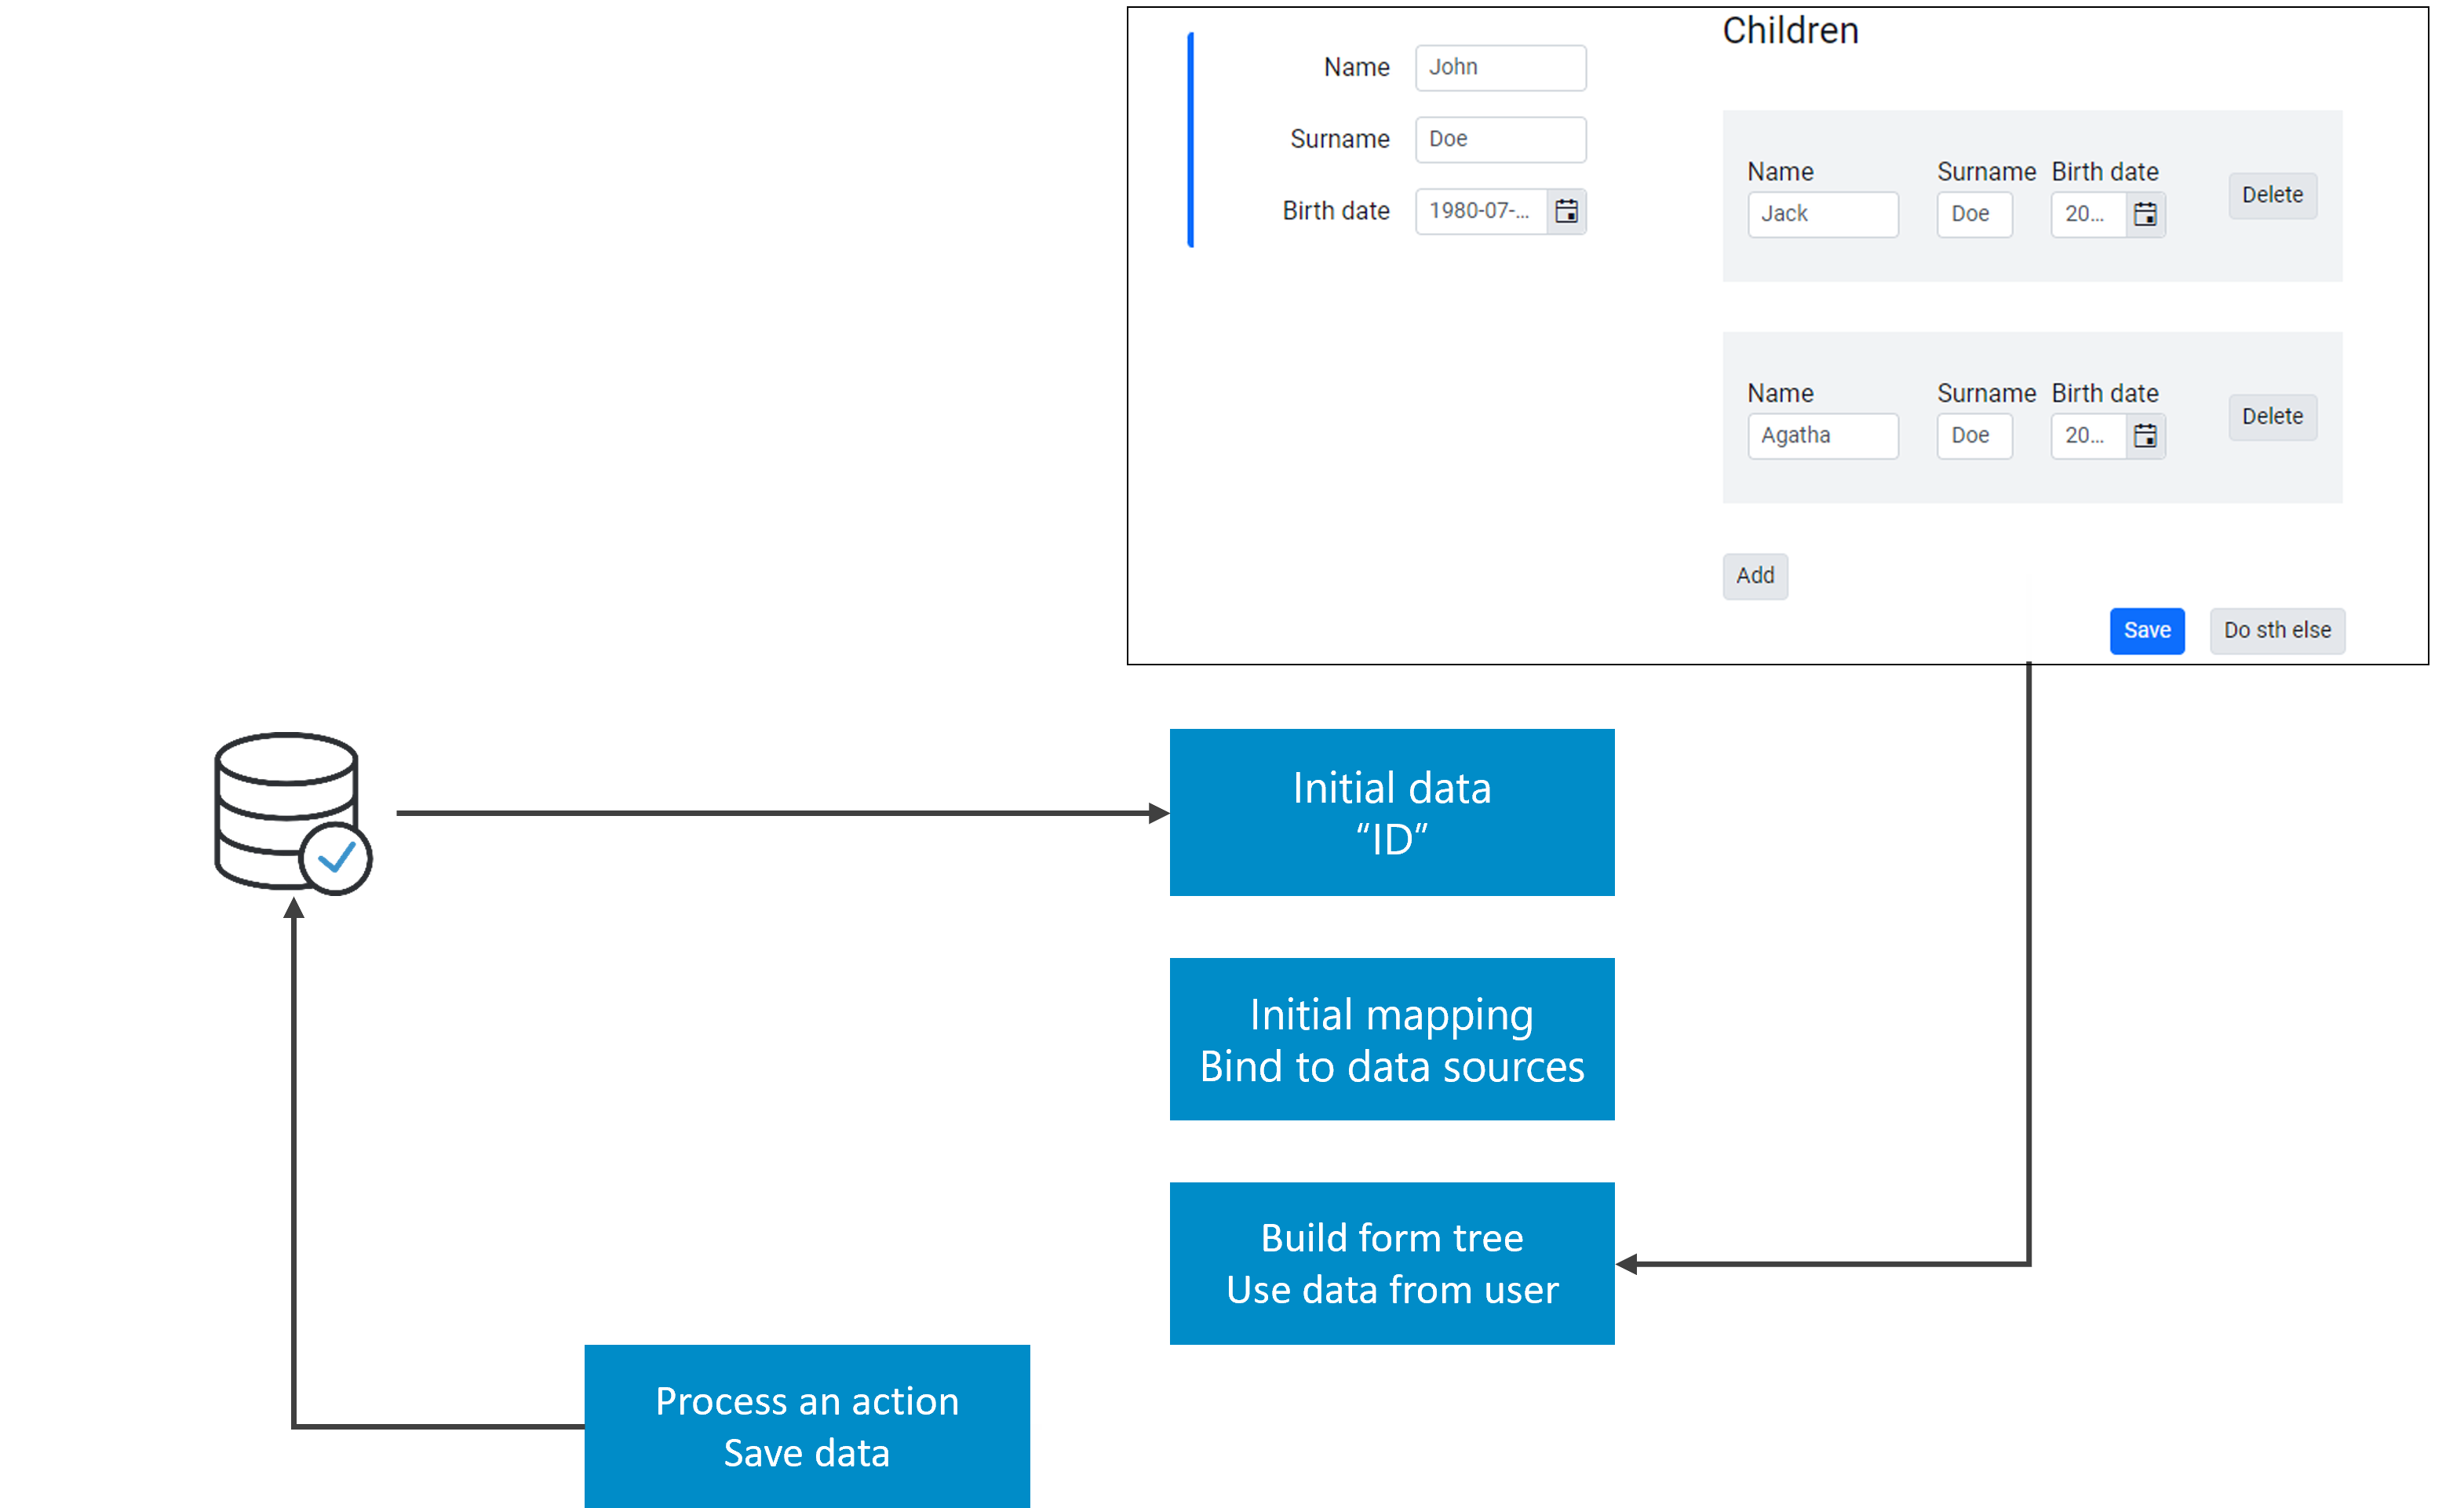2464x1508 pixels.
Task: Focus the Birth date field showing 1980-07
Action: [x=1481, y=211]
